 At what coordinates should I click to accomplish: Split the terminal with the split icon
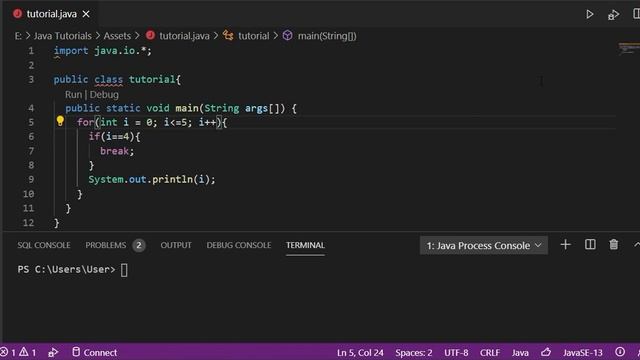click(x=590, y=244)
